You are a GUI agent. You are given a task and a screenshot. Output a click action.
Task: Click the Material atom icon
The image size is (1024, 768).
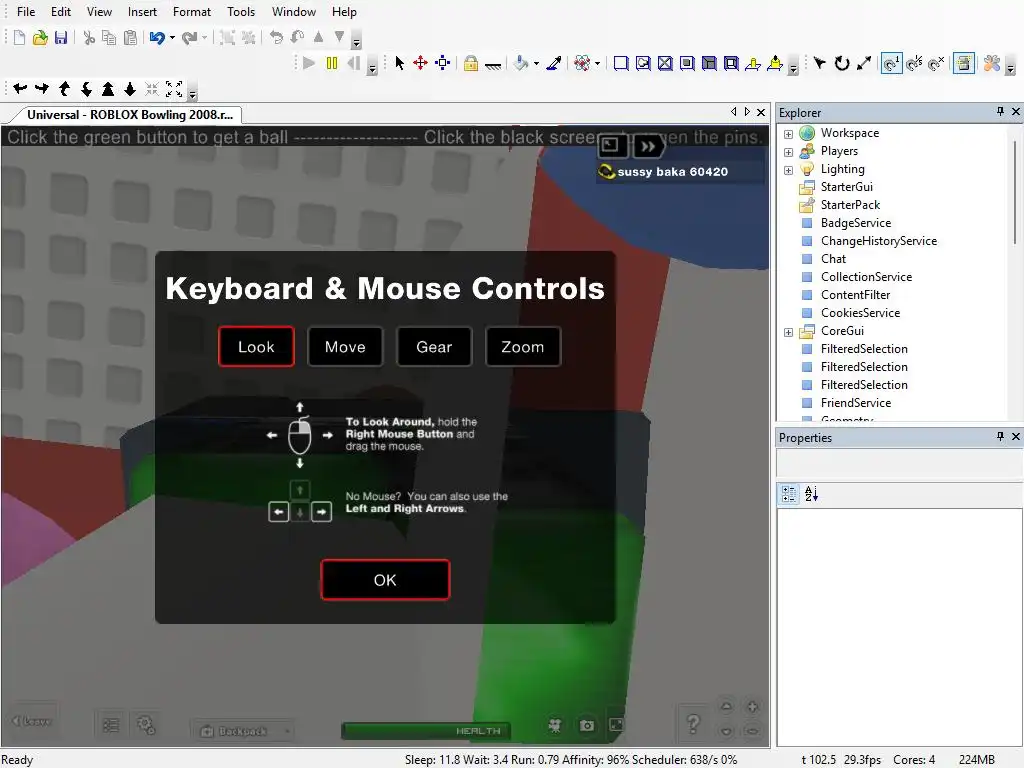pos(582,63)
